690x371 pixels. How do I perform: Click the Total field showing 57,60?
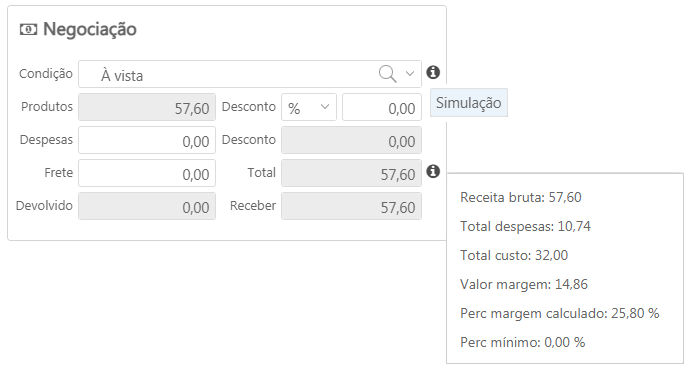point(352,173)
